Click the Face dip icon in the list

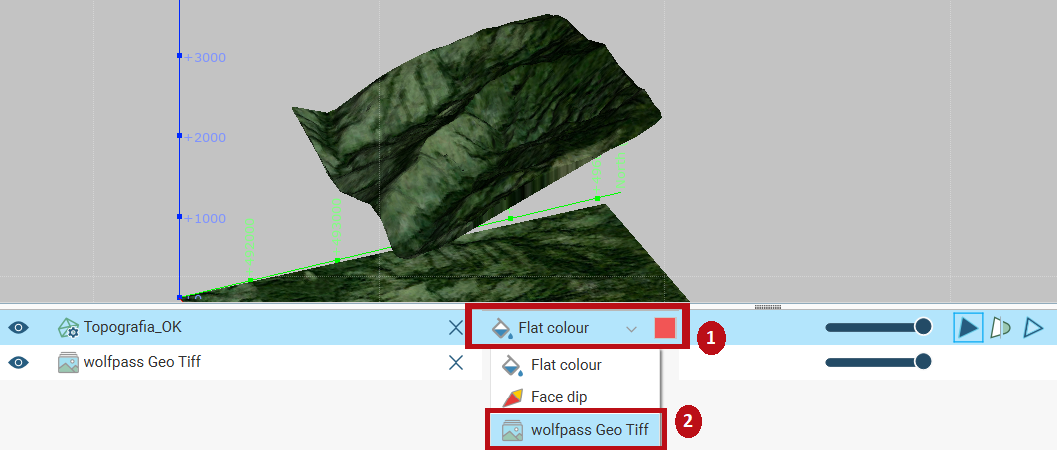pyautogui.click(x=512, y=397)
